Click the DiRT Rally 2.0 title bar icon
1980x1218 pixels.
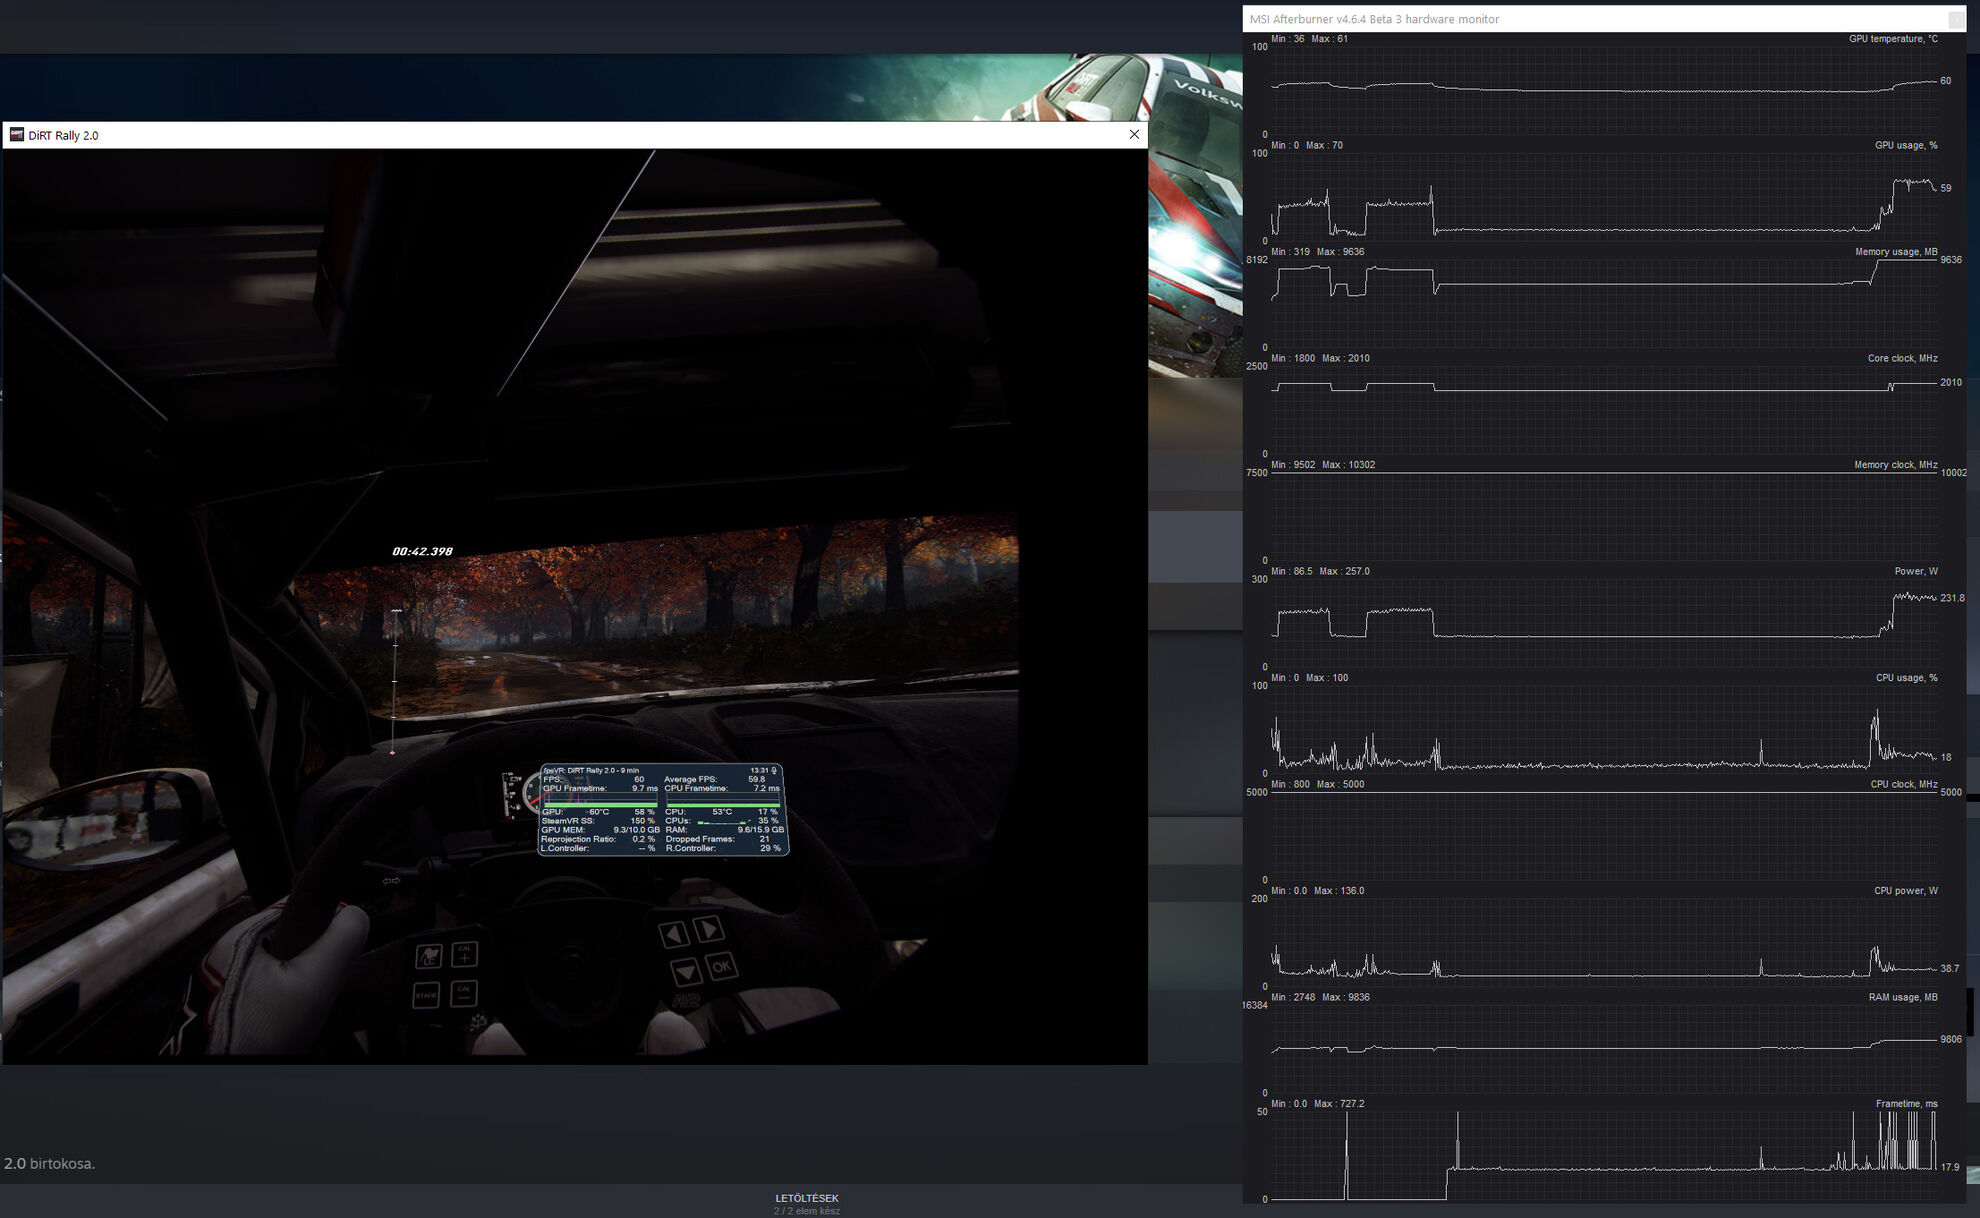(16, 135)
